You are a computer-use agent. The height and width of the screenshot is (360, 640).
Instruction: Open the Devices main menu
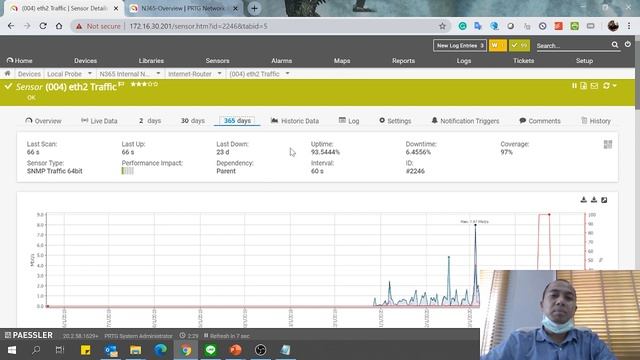85,60
